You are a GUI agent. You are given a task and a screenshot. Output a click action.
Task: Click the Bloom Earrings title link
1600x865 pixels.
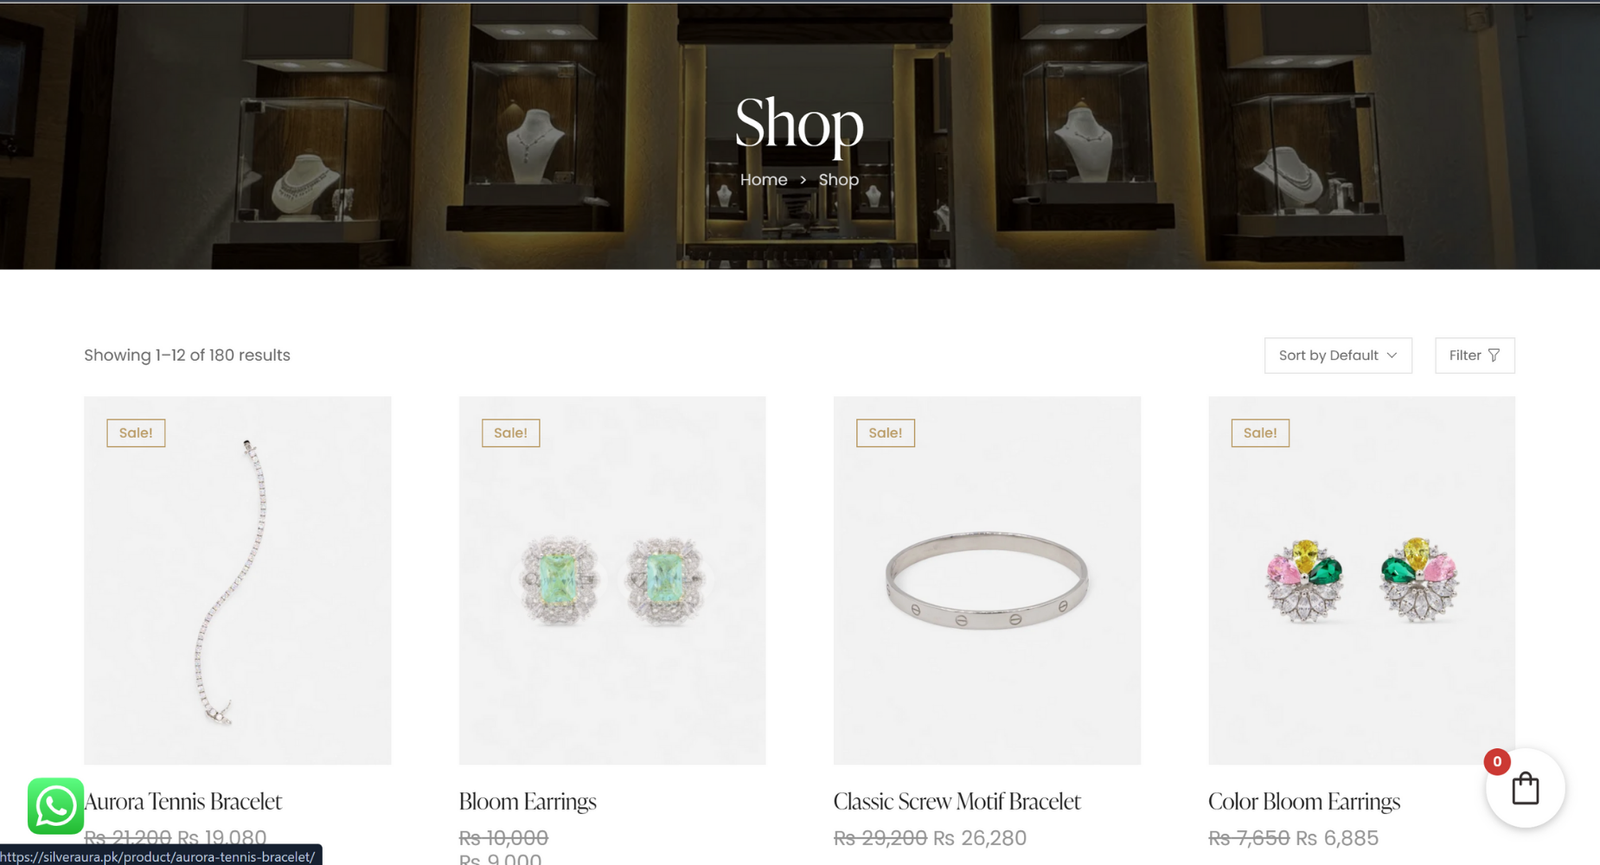(x=528, y=801)
